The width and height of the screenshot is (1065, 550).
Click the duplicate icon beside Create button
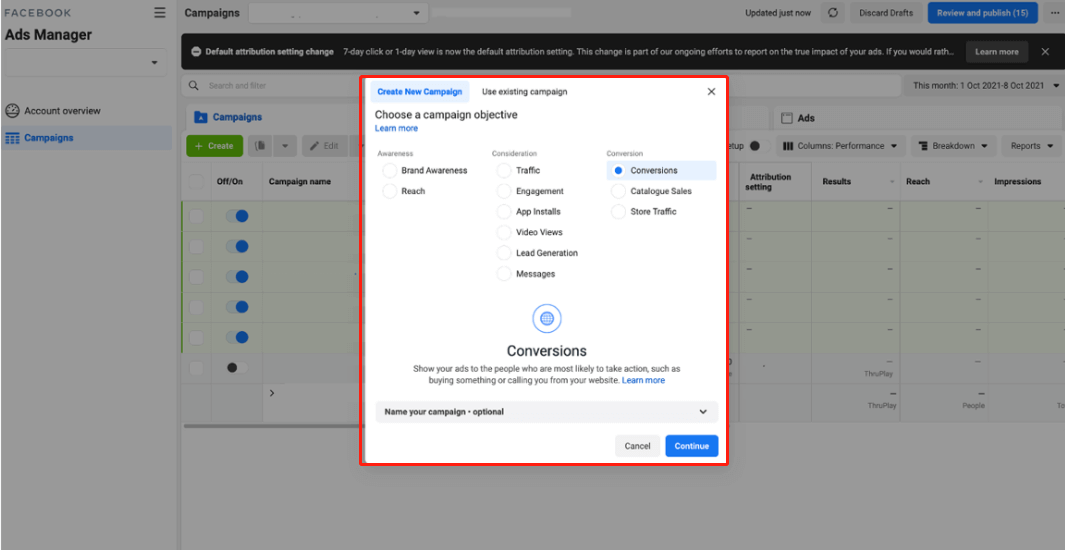click(260, 145)
